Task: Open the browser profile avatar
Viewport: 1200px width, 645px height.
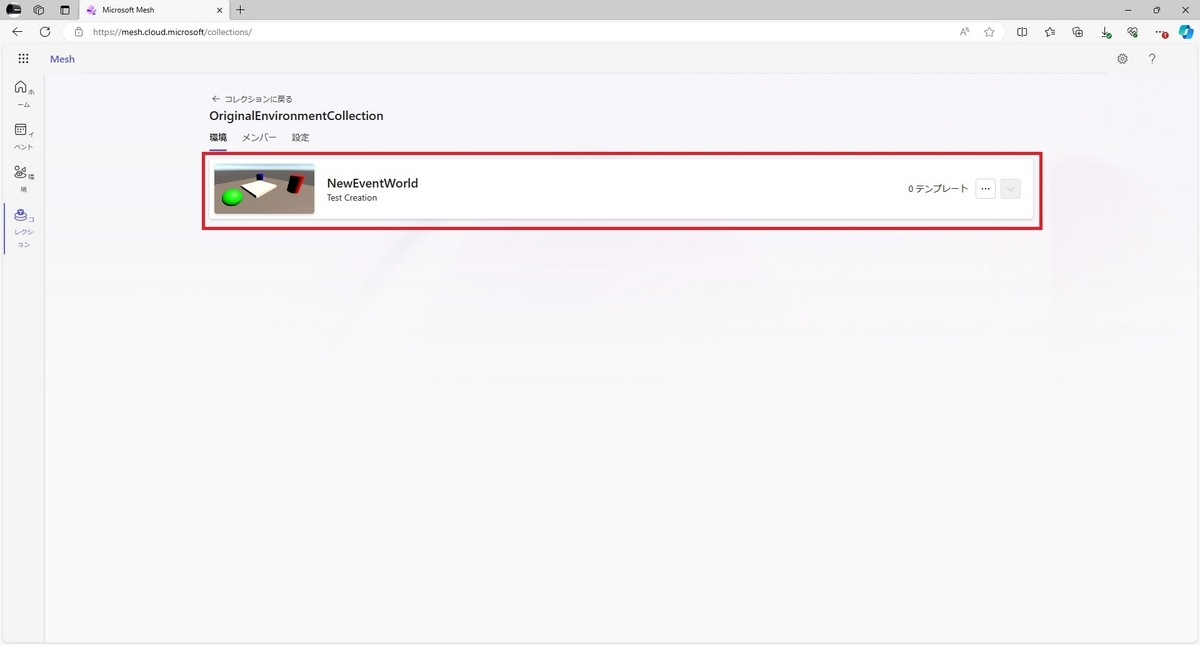Action: pos(14,9)
